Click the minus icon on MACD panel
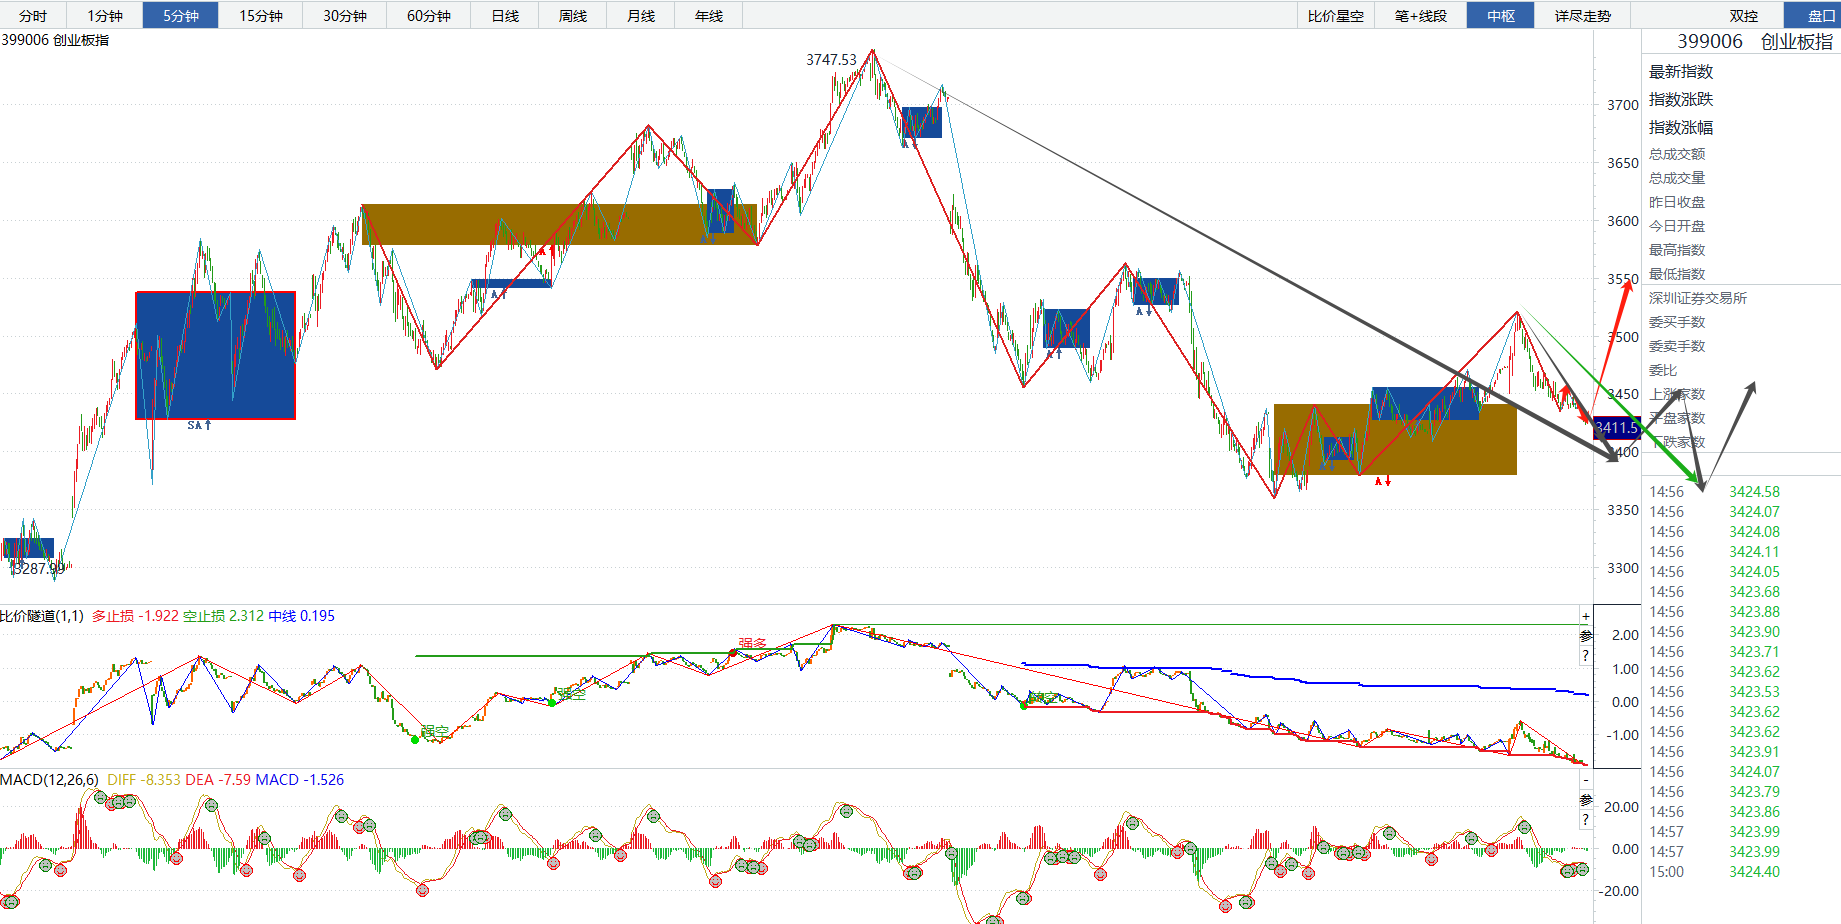Screen dimensions: 1841x924 tap(1586, 779)
